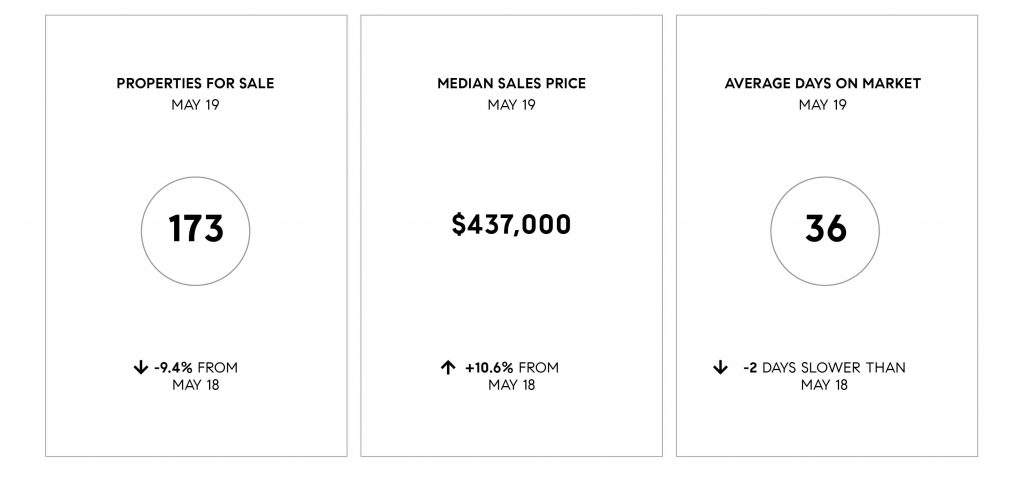Click the -2 days slower than text

click(824, 368)
